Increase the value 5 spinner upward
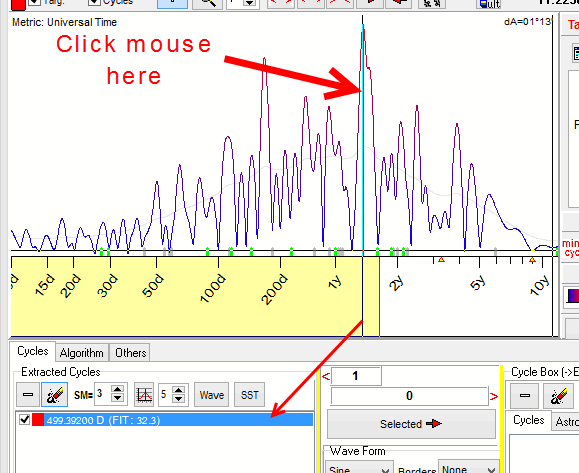Viewport: 579px width, 473px height. [x=178, y=390]
